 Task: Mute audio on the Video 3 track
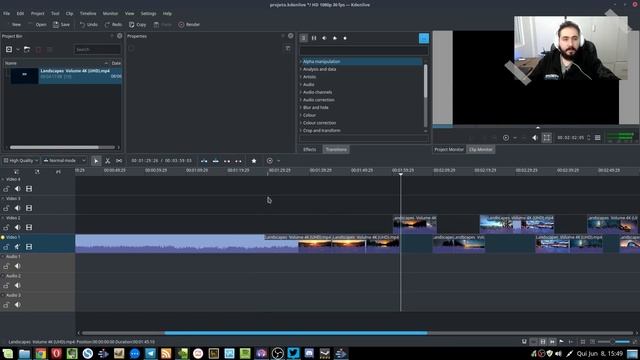tap(17, 208)
